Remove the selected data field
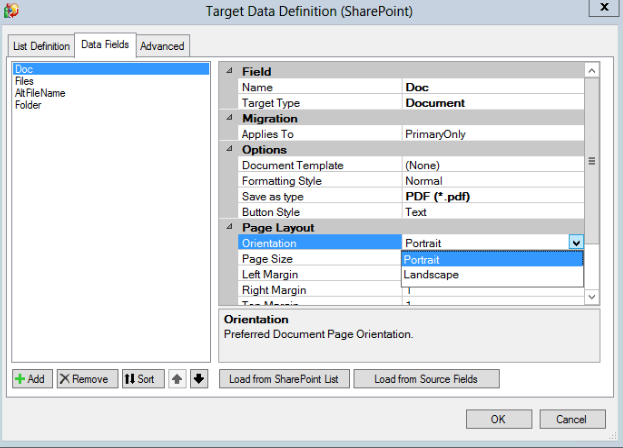This screenshot has width=623, height=448. coord(87,379)
